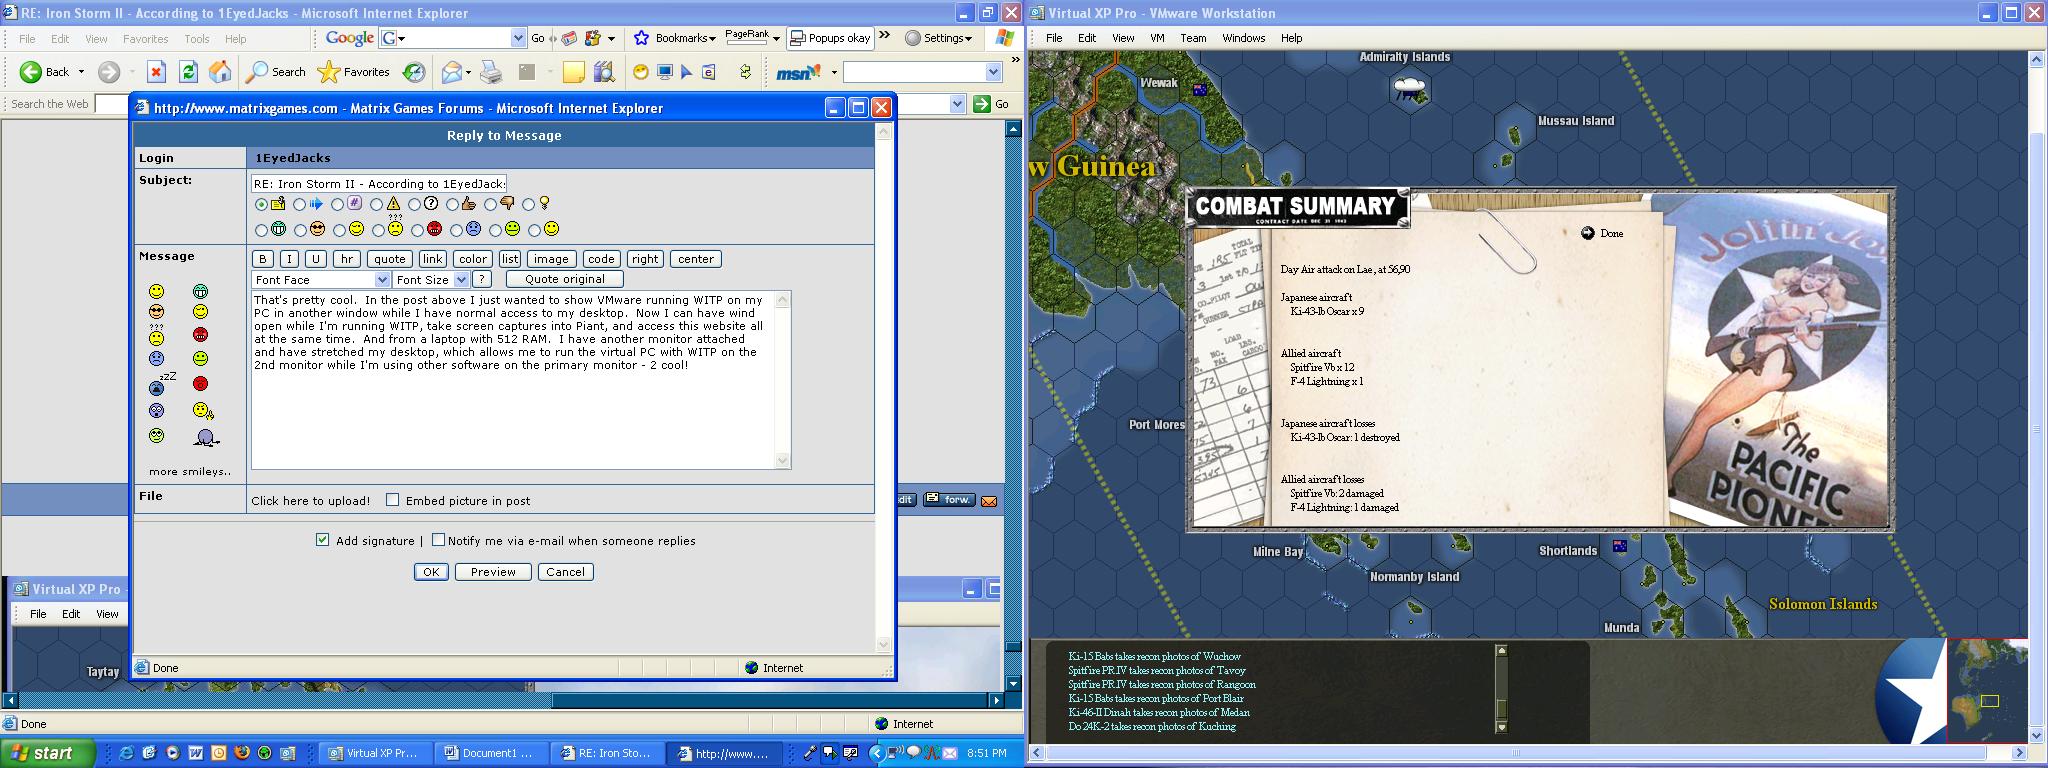
Task: Click the Windows Media Player quick launch icon
Action: coord(172,753)
